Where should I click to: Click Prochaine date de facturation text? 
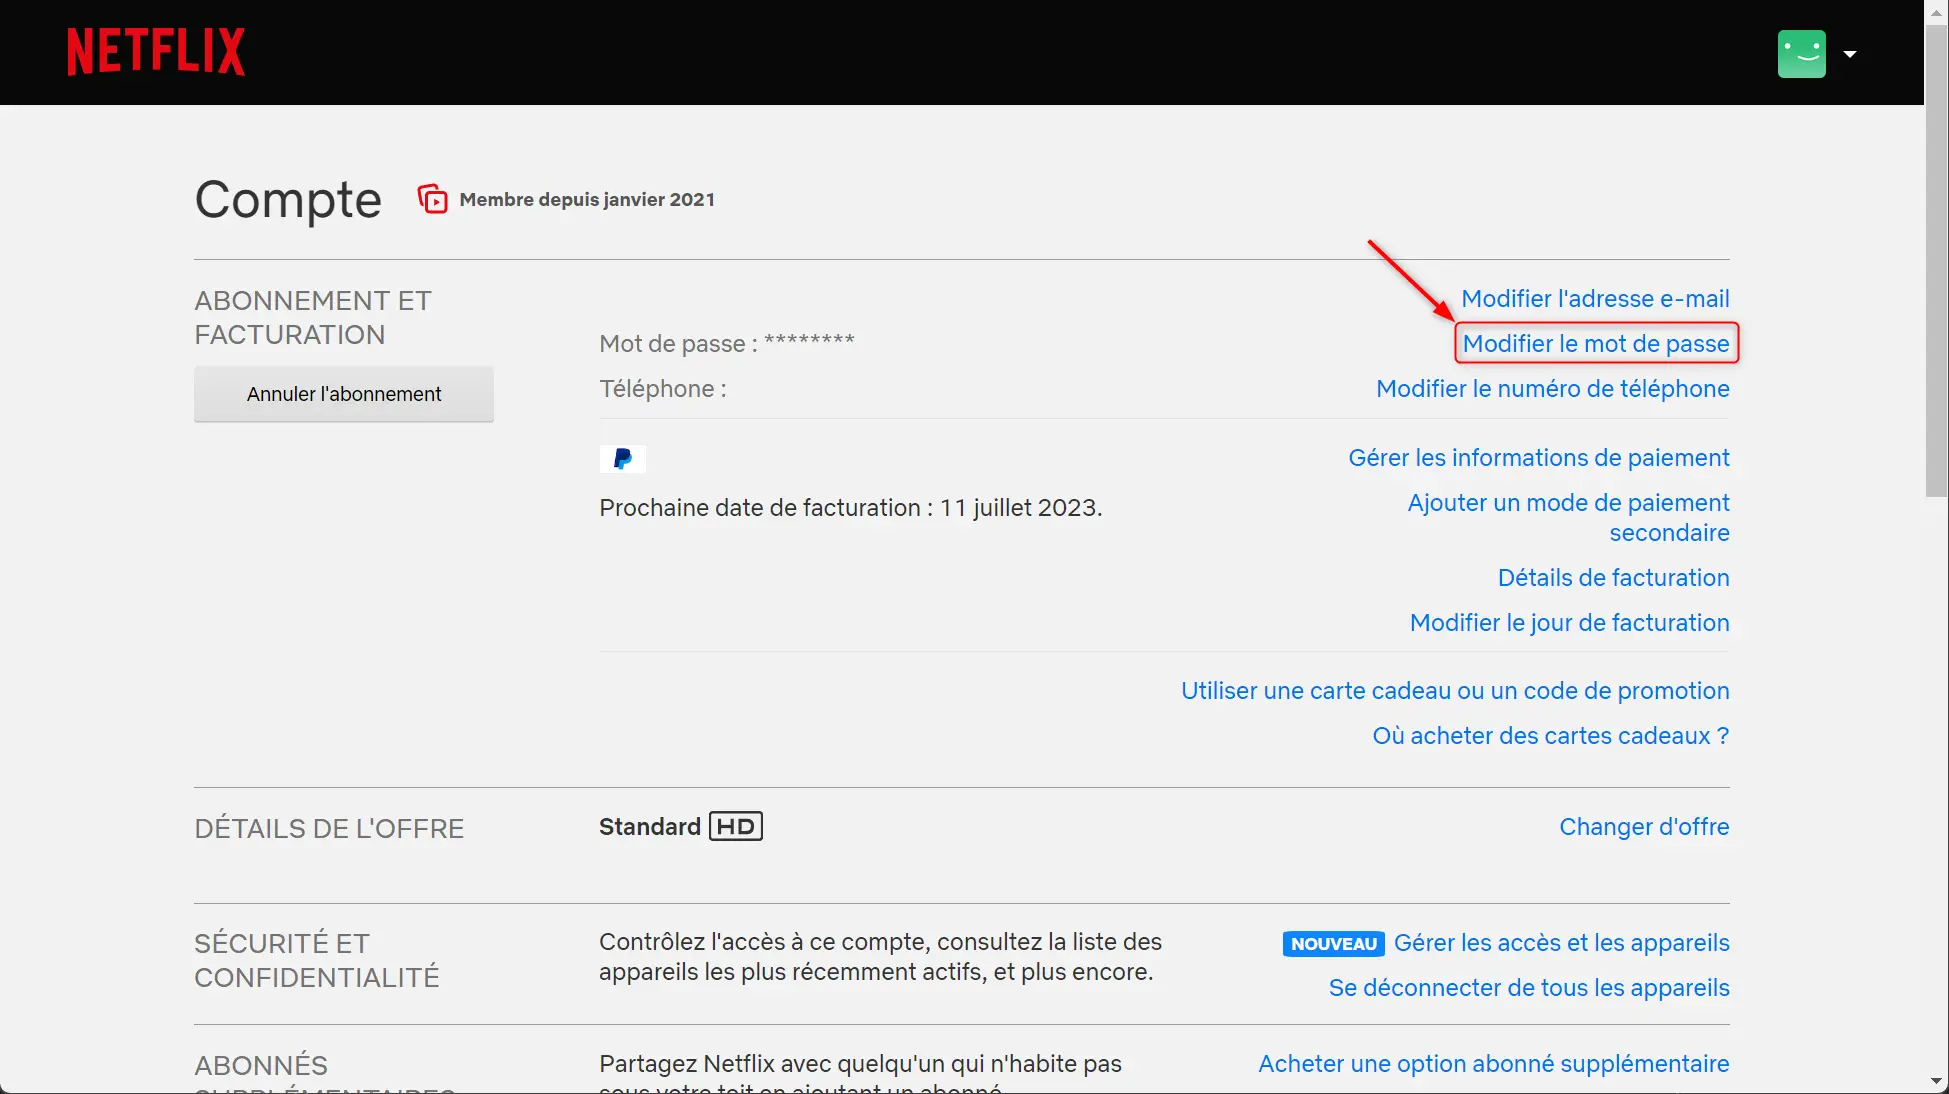(x=850, y=508)
